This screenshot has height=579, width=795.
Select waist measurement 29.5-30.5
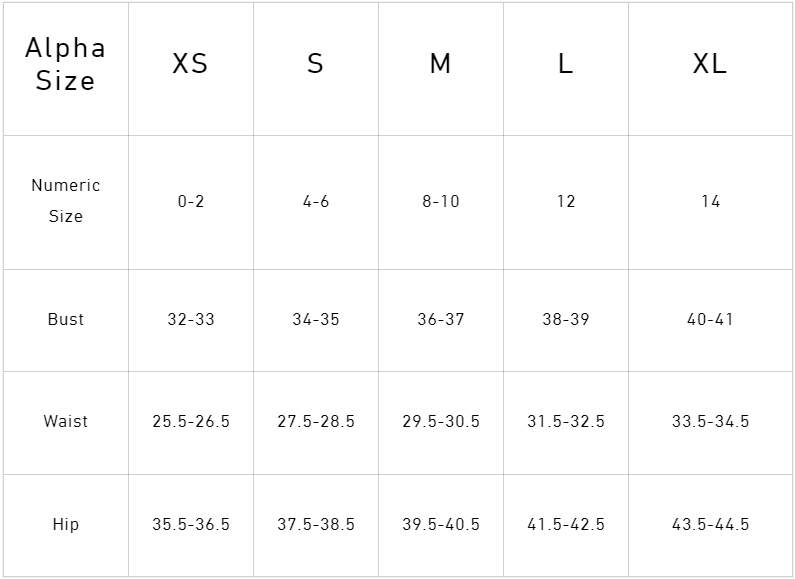pyautogui.click(x=441, y=422)
